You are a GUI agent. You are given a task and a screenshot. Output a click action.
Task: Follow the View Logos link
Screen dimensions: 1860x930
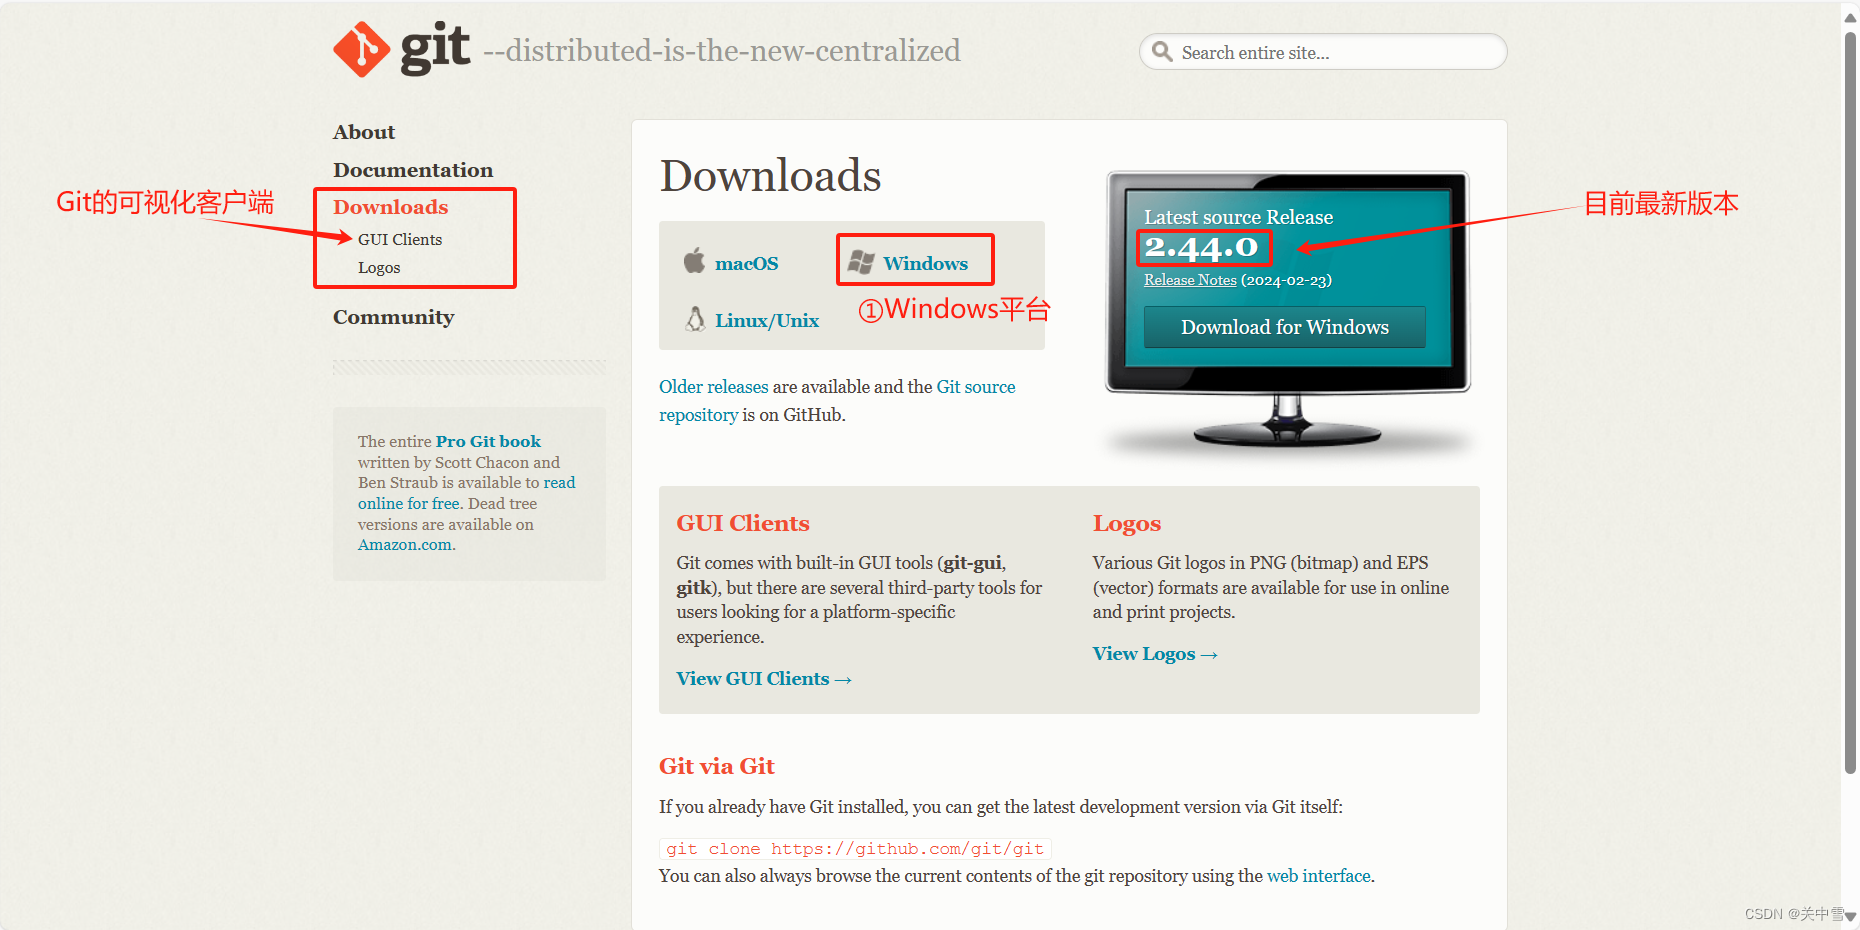(x=1155, y=654)
